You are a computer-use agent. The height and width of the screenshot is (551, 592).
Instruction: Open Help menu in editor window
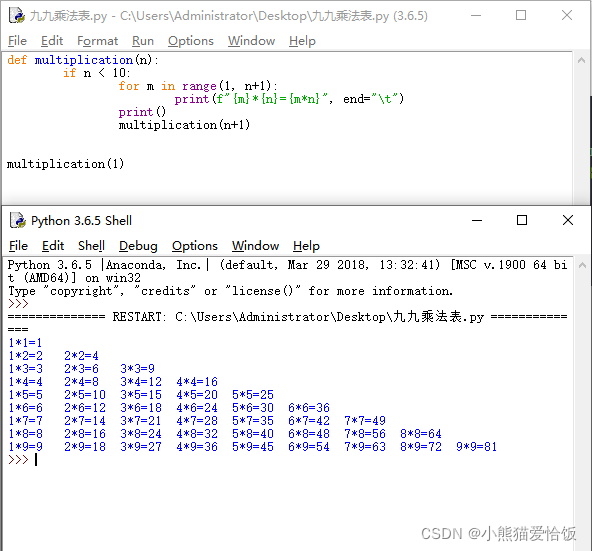coord(302,41)
